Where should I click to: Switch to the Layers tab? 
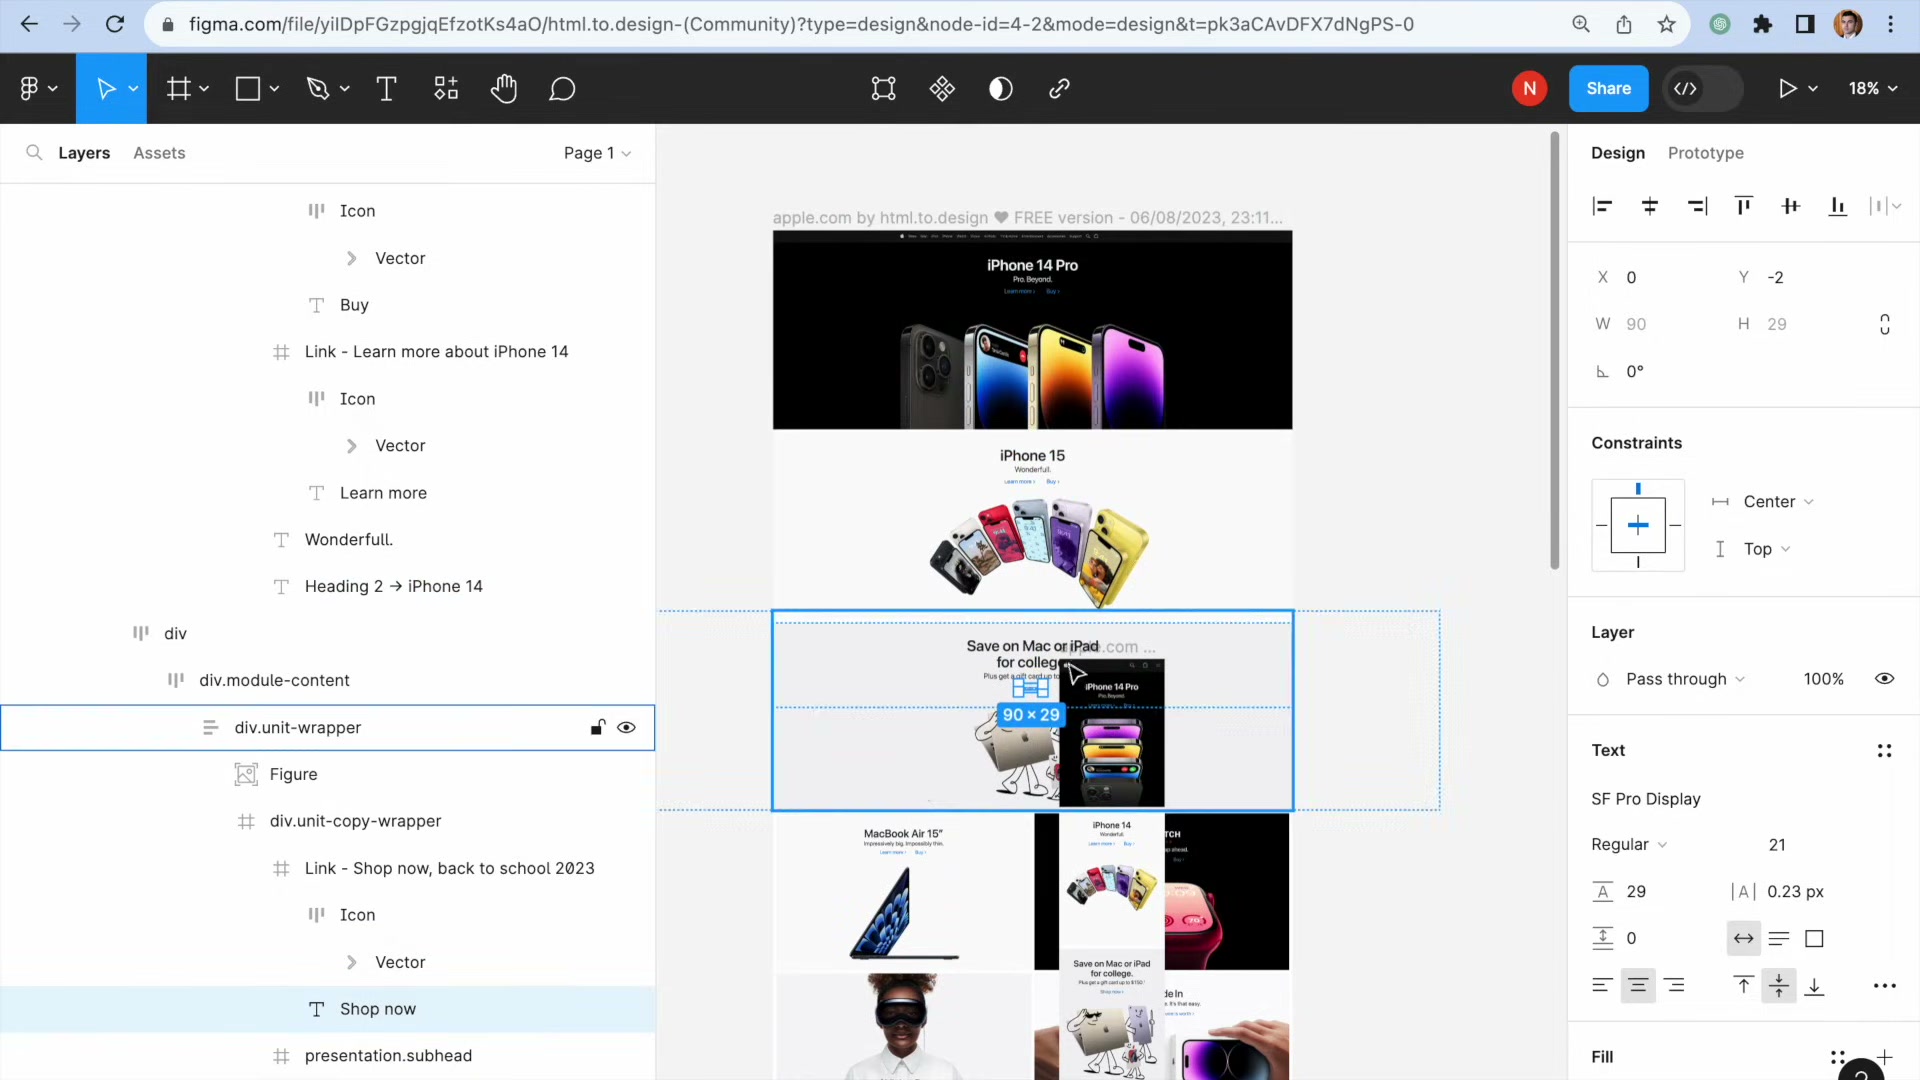[x=84, y=153]
